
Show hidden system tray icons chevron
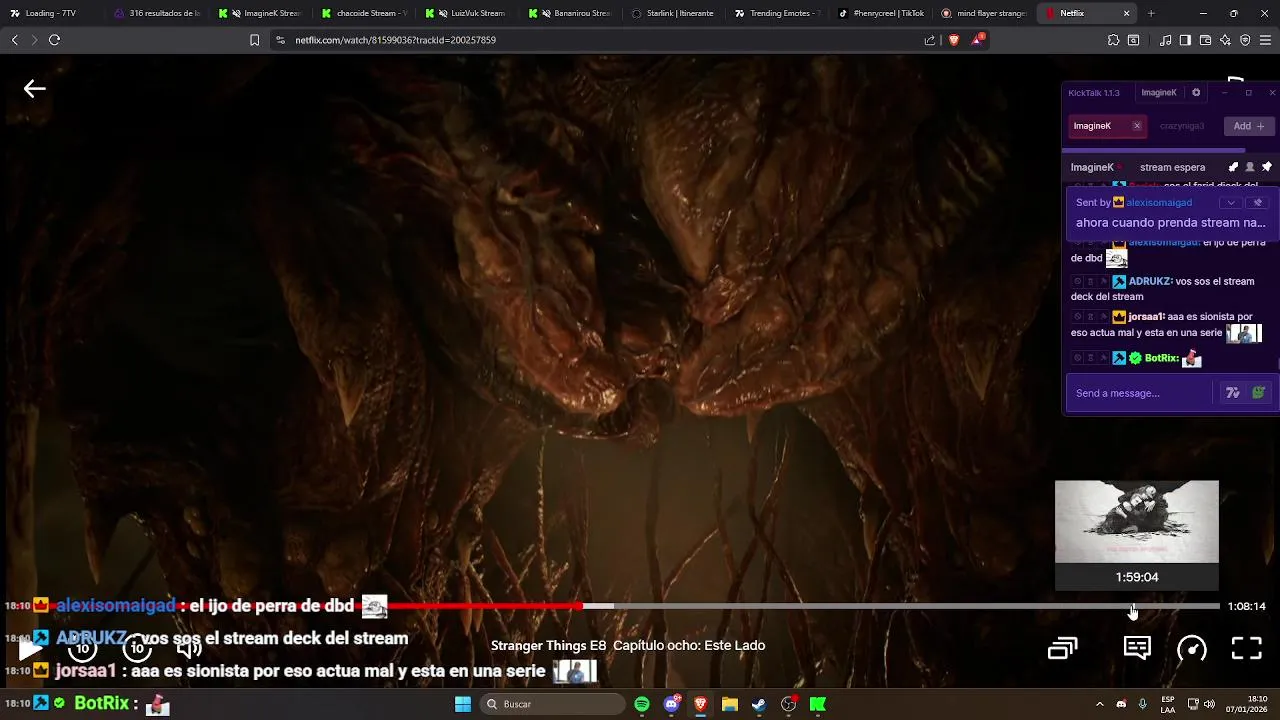(1099, 704)
